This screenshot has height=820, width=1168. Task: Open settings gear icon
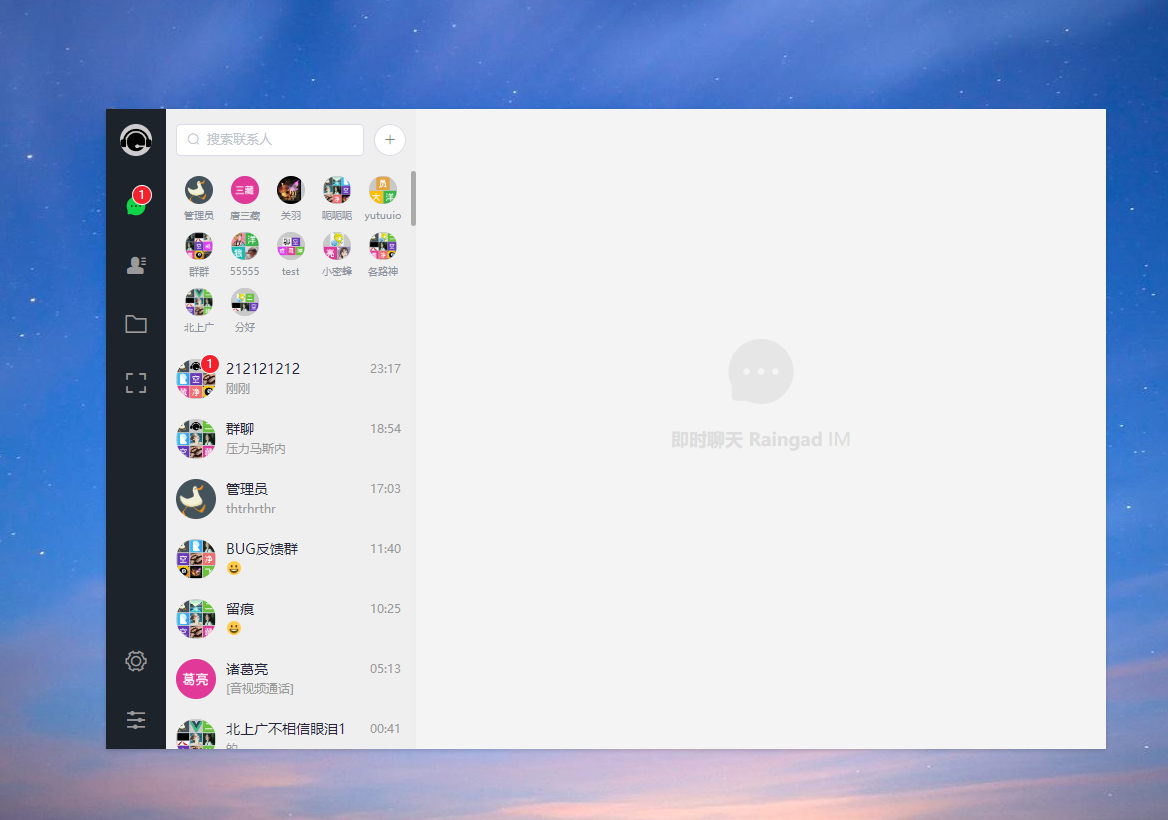point(136,661)
